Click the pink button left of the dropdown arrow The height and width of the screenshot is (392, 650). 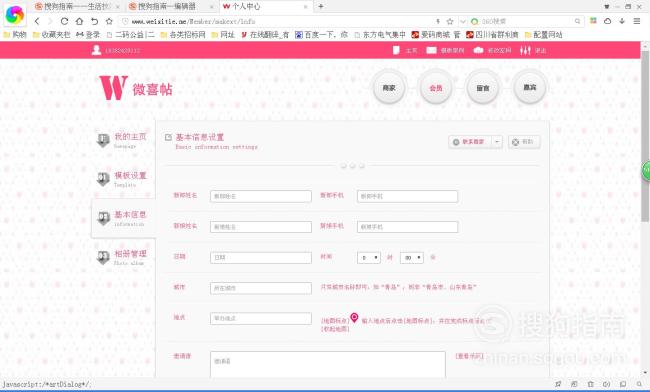(470, 142)
